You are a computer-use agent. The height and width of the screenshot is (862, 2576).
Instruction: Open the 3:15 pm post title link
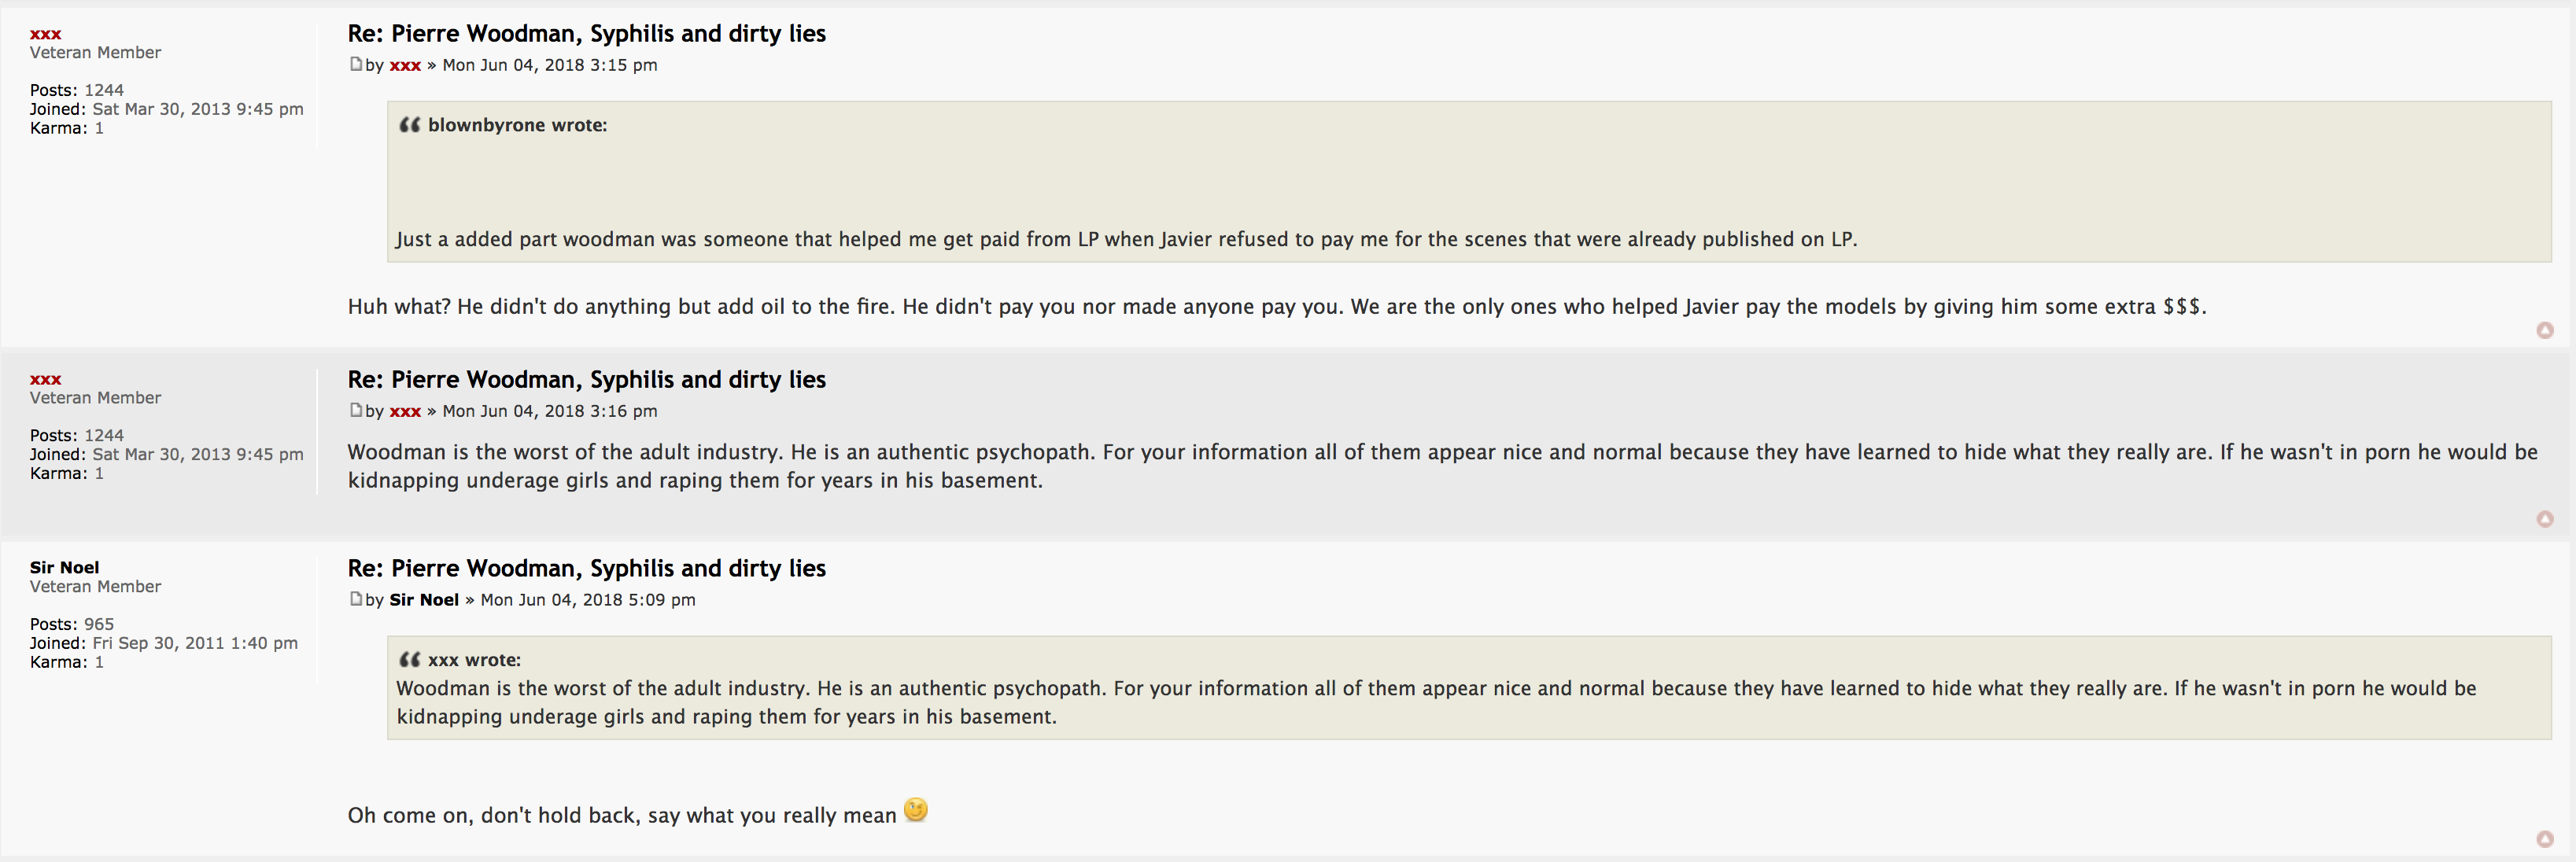(586, 34)
